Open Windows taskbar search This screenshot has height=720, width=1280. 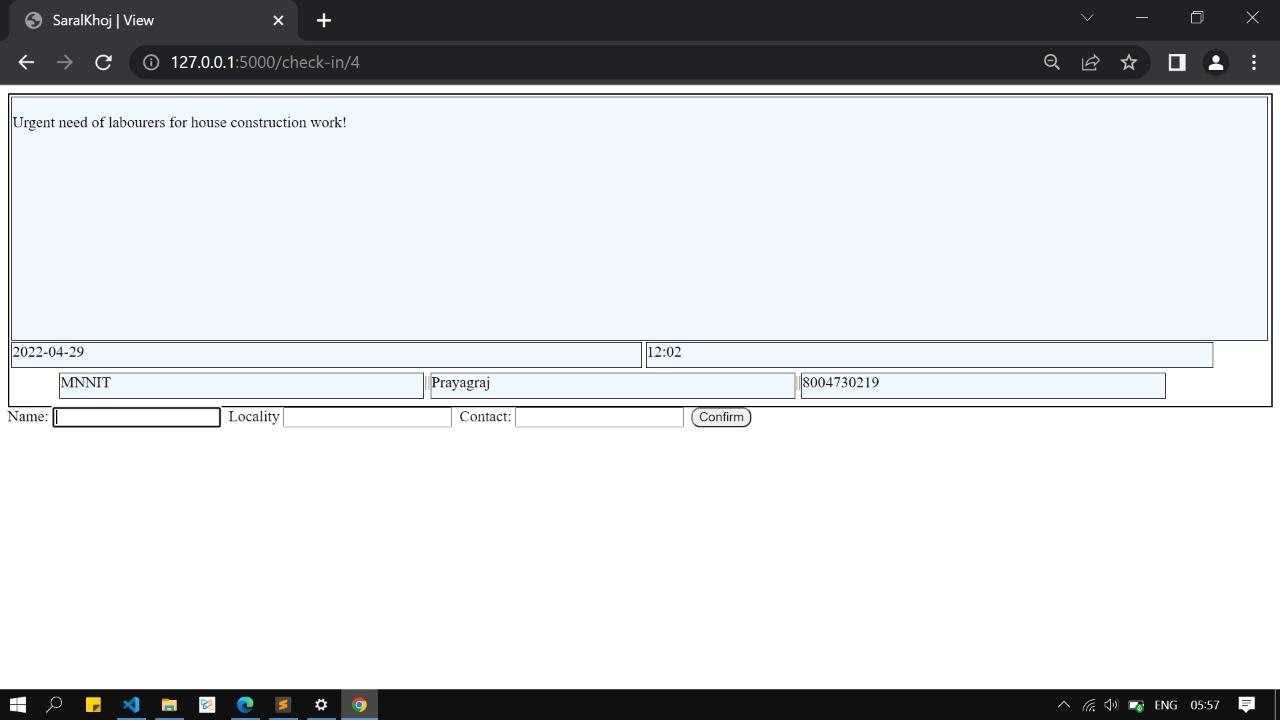pyautogui.click(x=55, y=705)
